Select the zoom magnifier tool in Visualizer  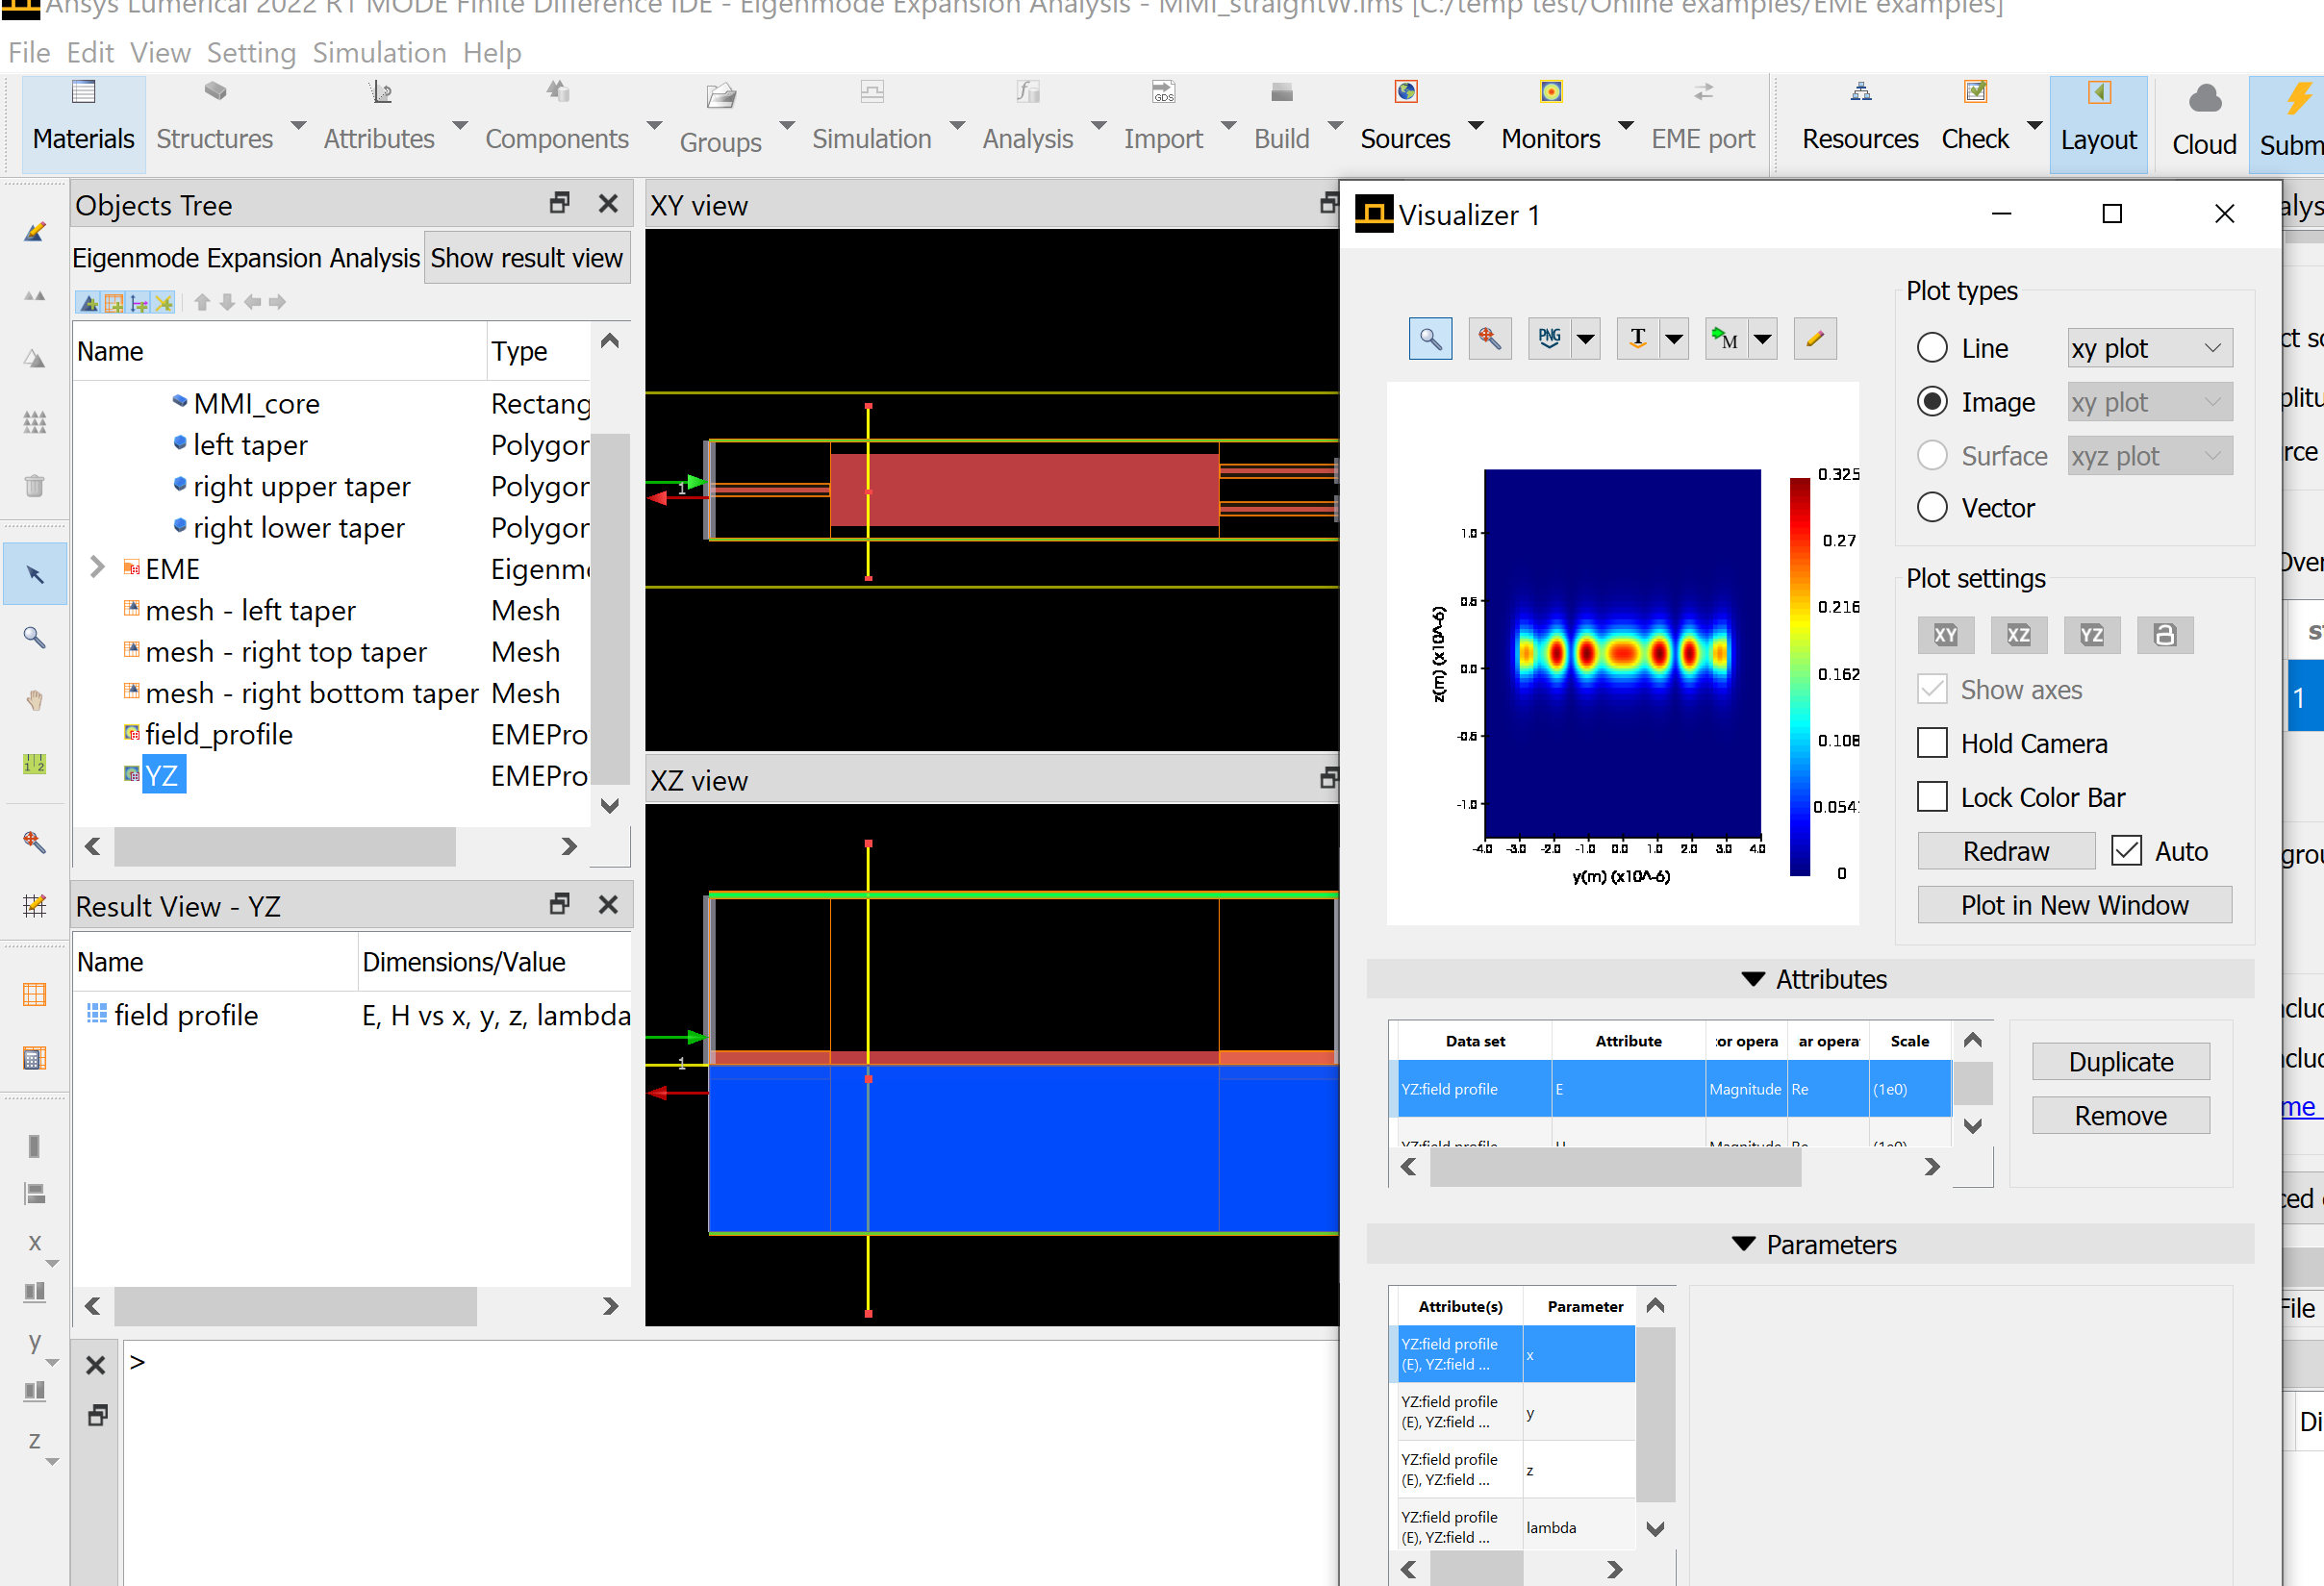click(1430, 339)
